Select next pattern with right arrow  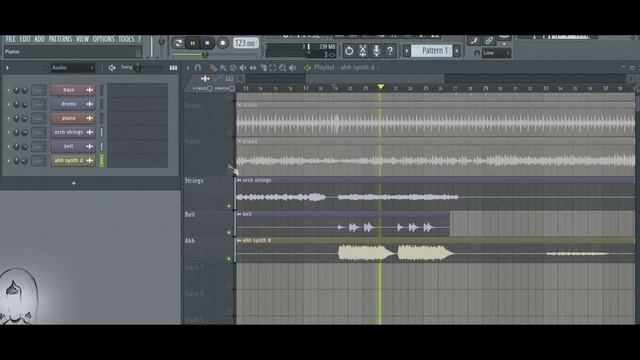tap(457, 51)
